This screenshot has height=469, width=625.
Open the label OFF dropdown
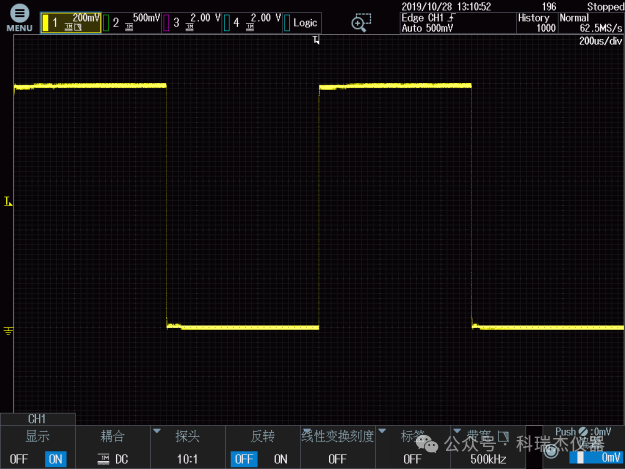click(413, 447)
